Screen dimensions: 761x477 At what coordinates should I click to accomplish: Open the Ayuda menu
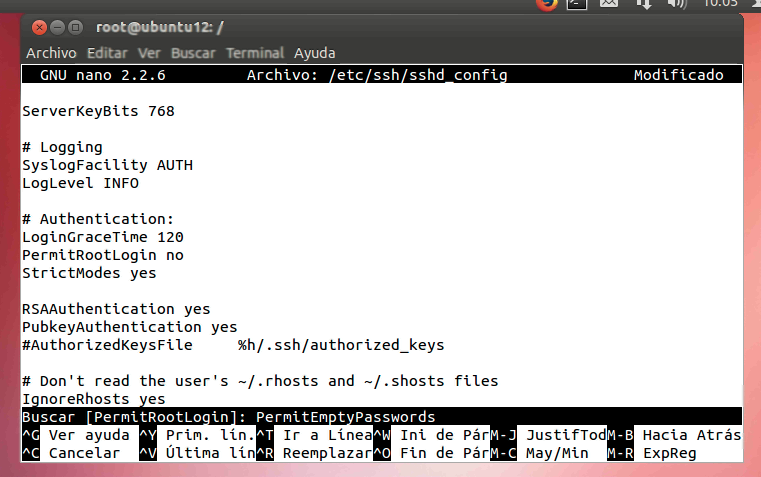pos(314,53)
